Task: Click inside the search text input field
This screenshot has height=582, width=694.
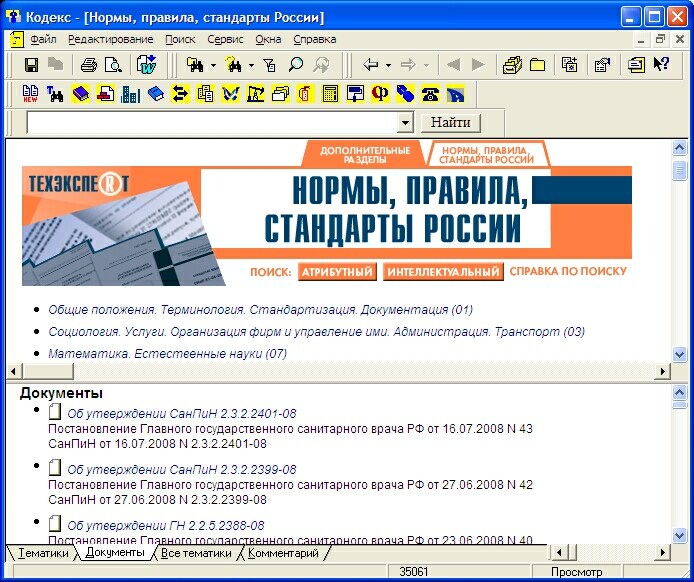Action: (x=212, y=122)
